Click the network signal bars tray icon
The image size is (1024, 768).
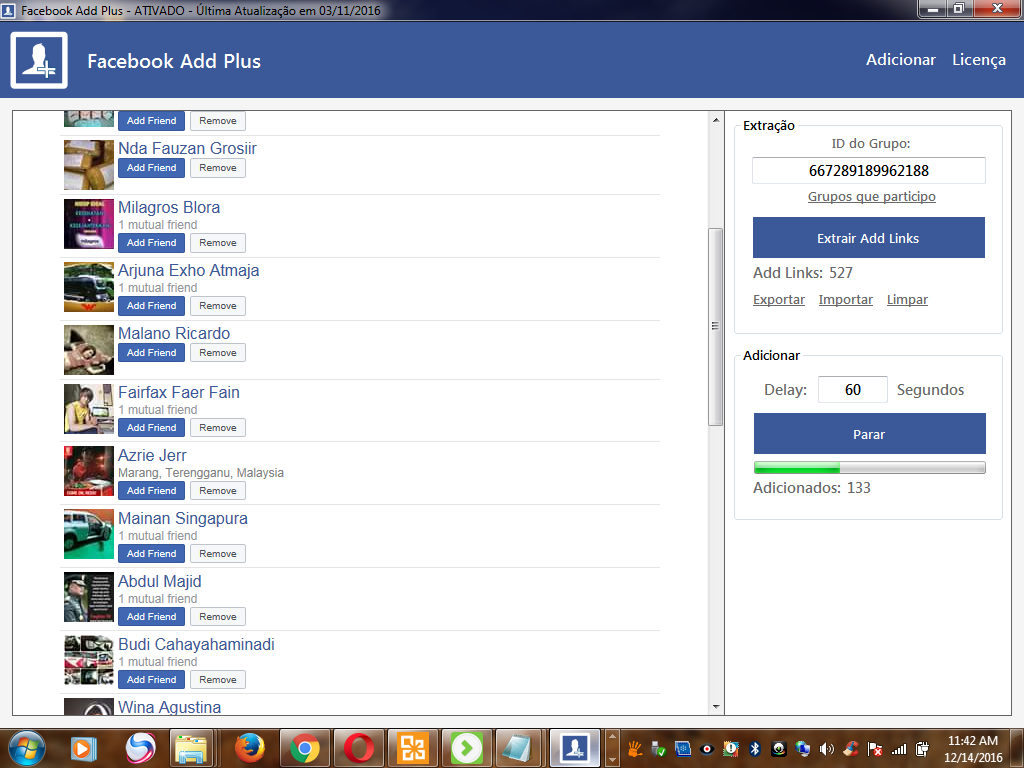coord(899,749)
